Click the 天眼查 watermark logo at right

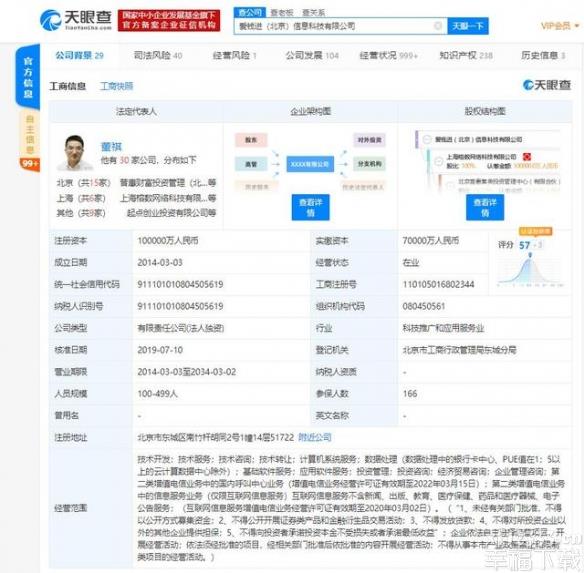547,85
